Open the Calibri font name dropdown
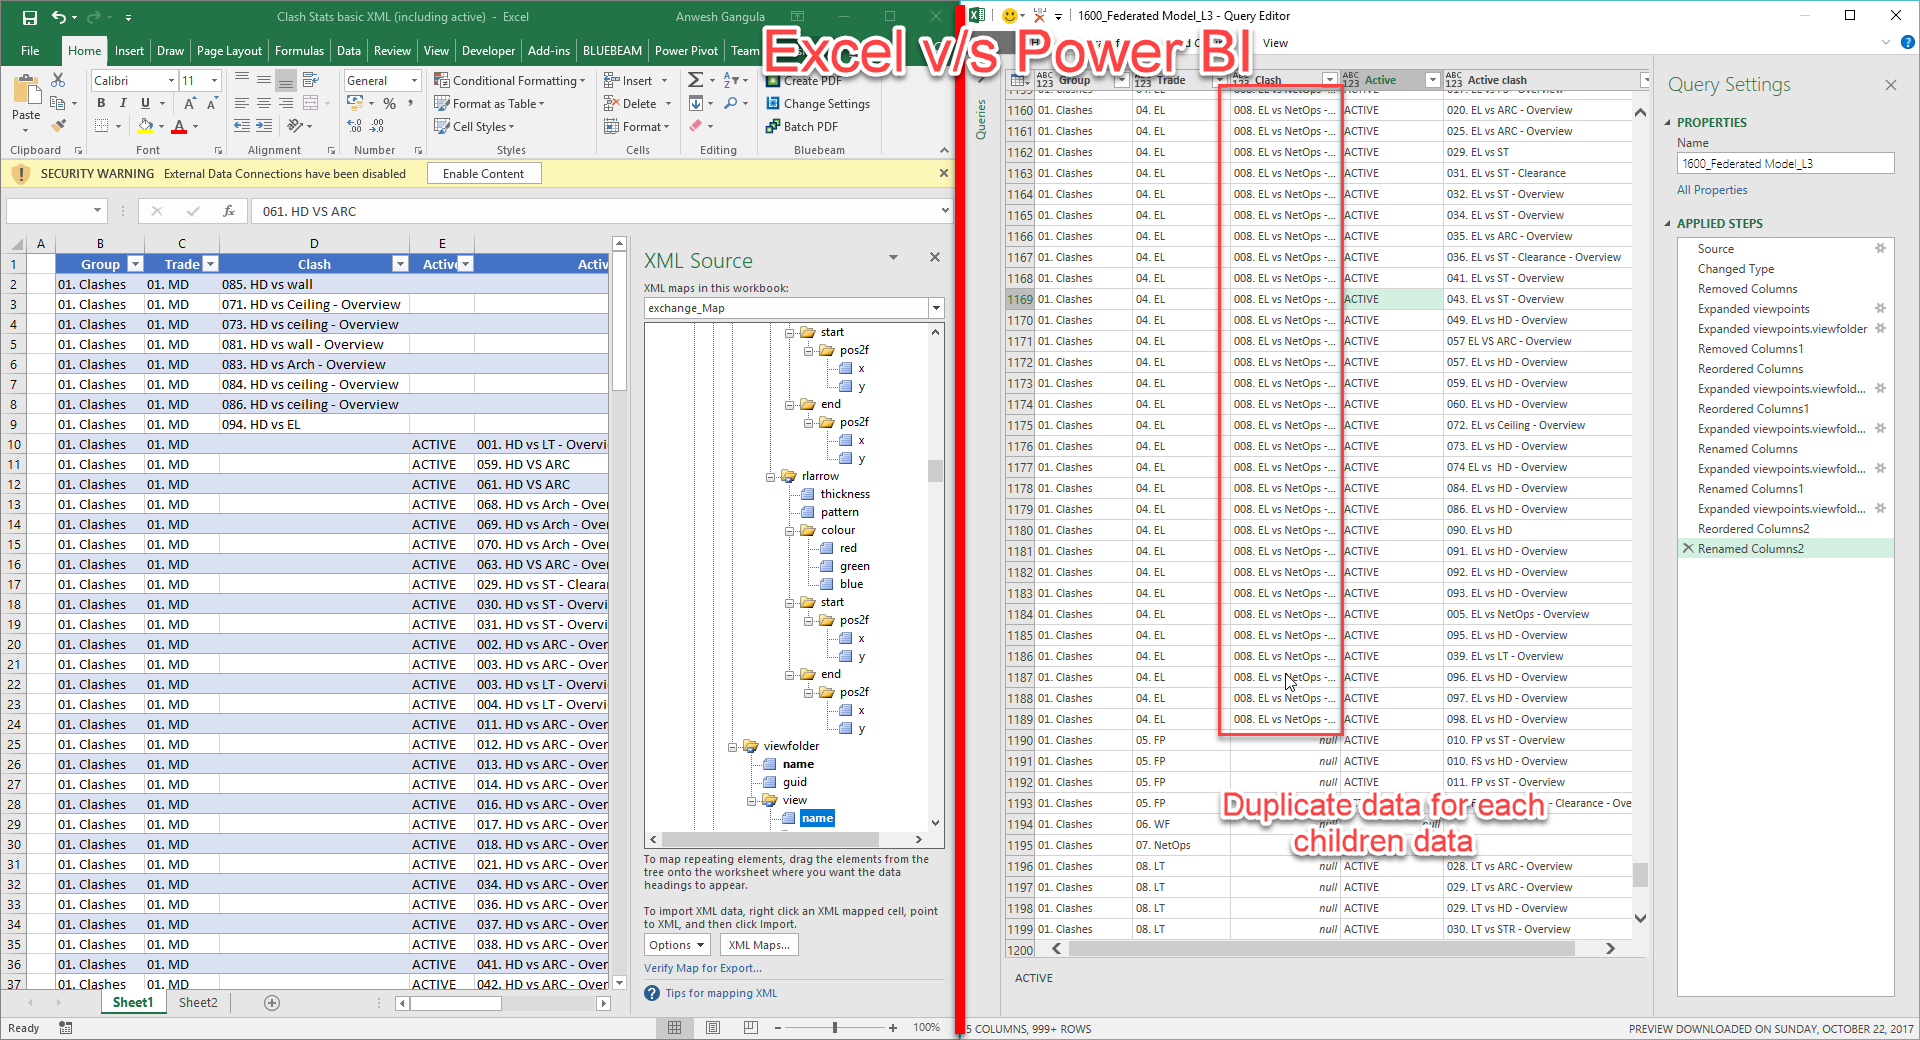Viewport: 1920px width, 1040px height. click(171, 80)
